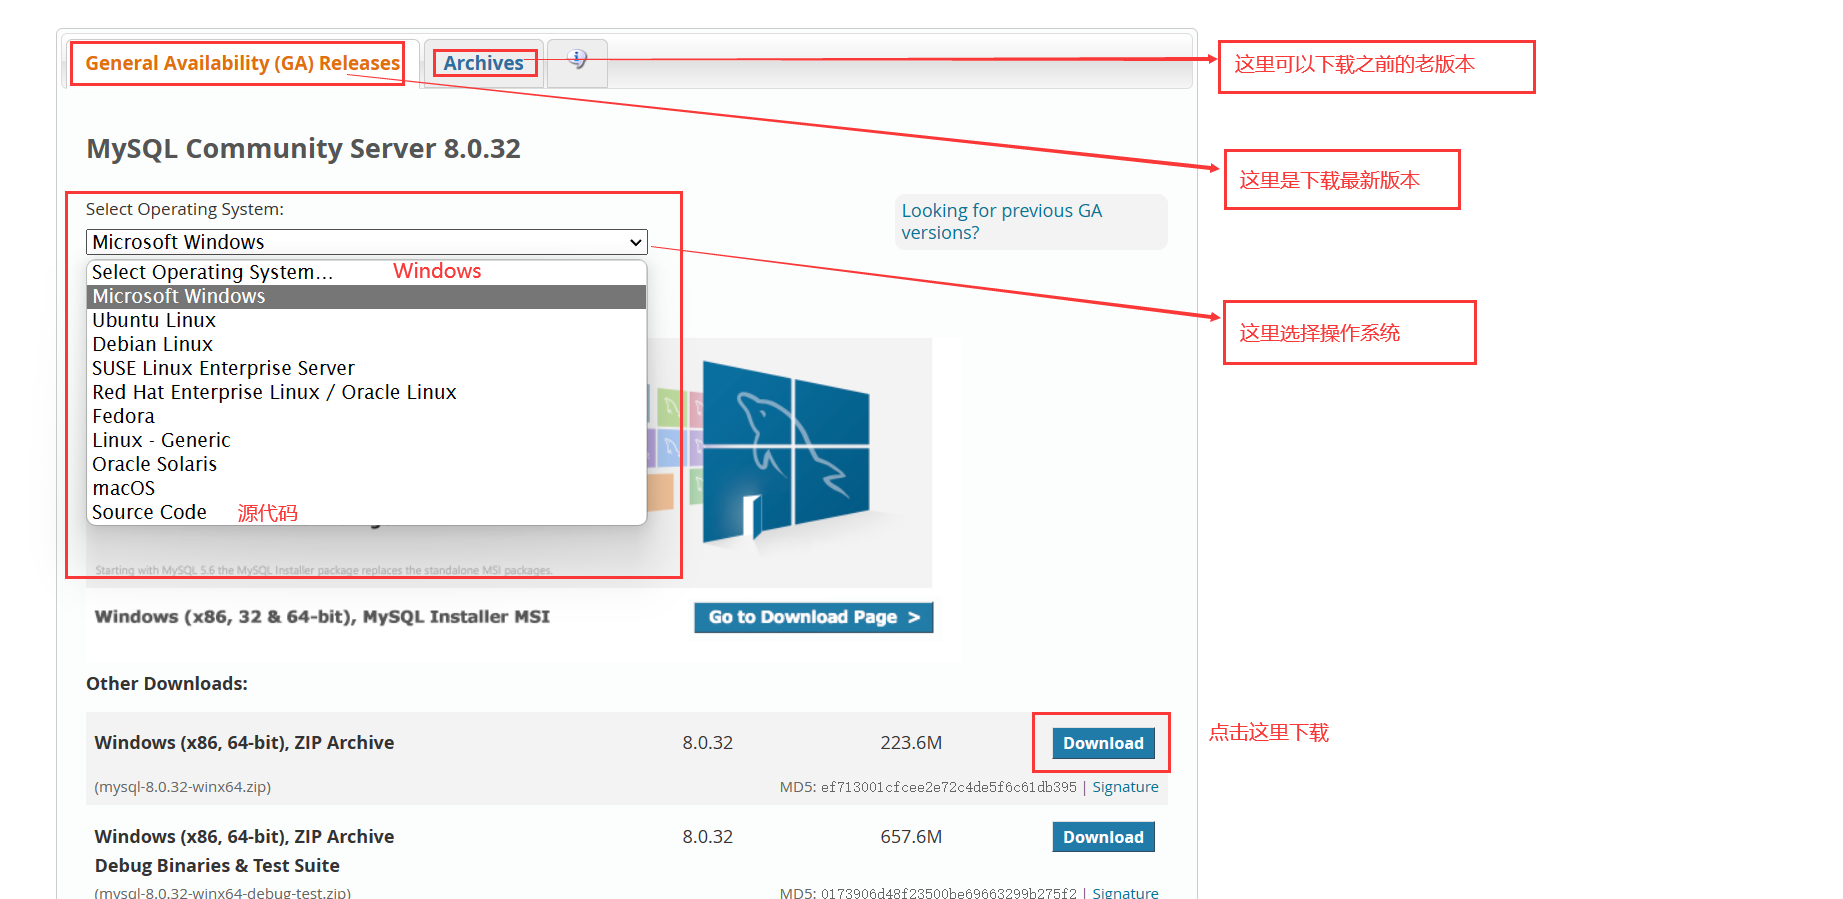This screenshot has width=1843, height=899.
Task: Expand the Select Operating System combo box
Action: (367, 242)
